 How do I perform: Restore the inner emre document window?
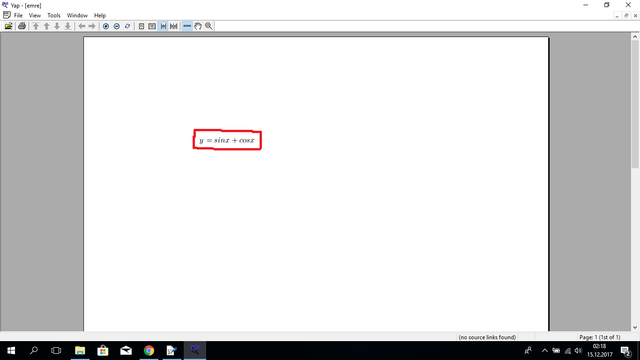[626, 16]
